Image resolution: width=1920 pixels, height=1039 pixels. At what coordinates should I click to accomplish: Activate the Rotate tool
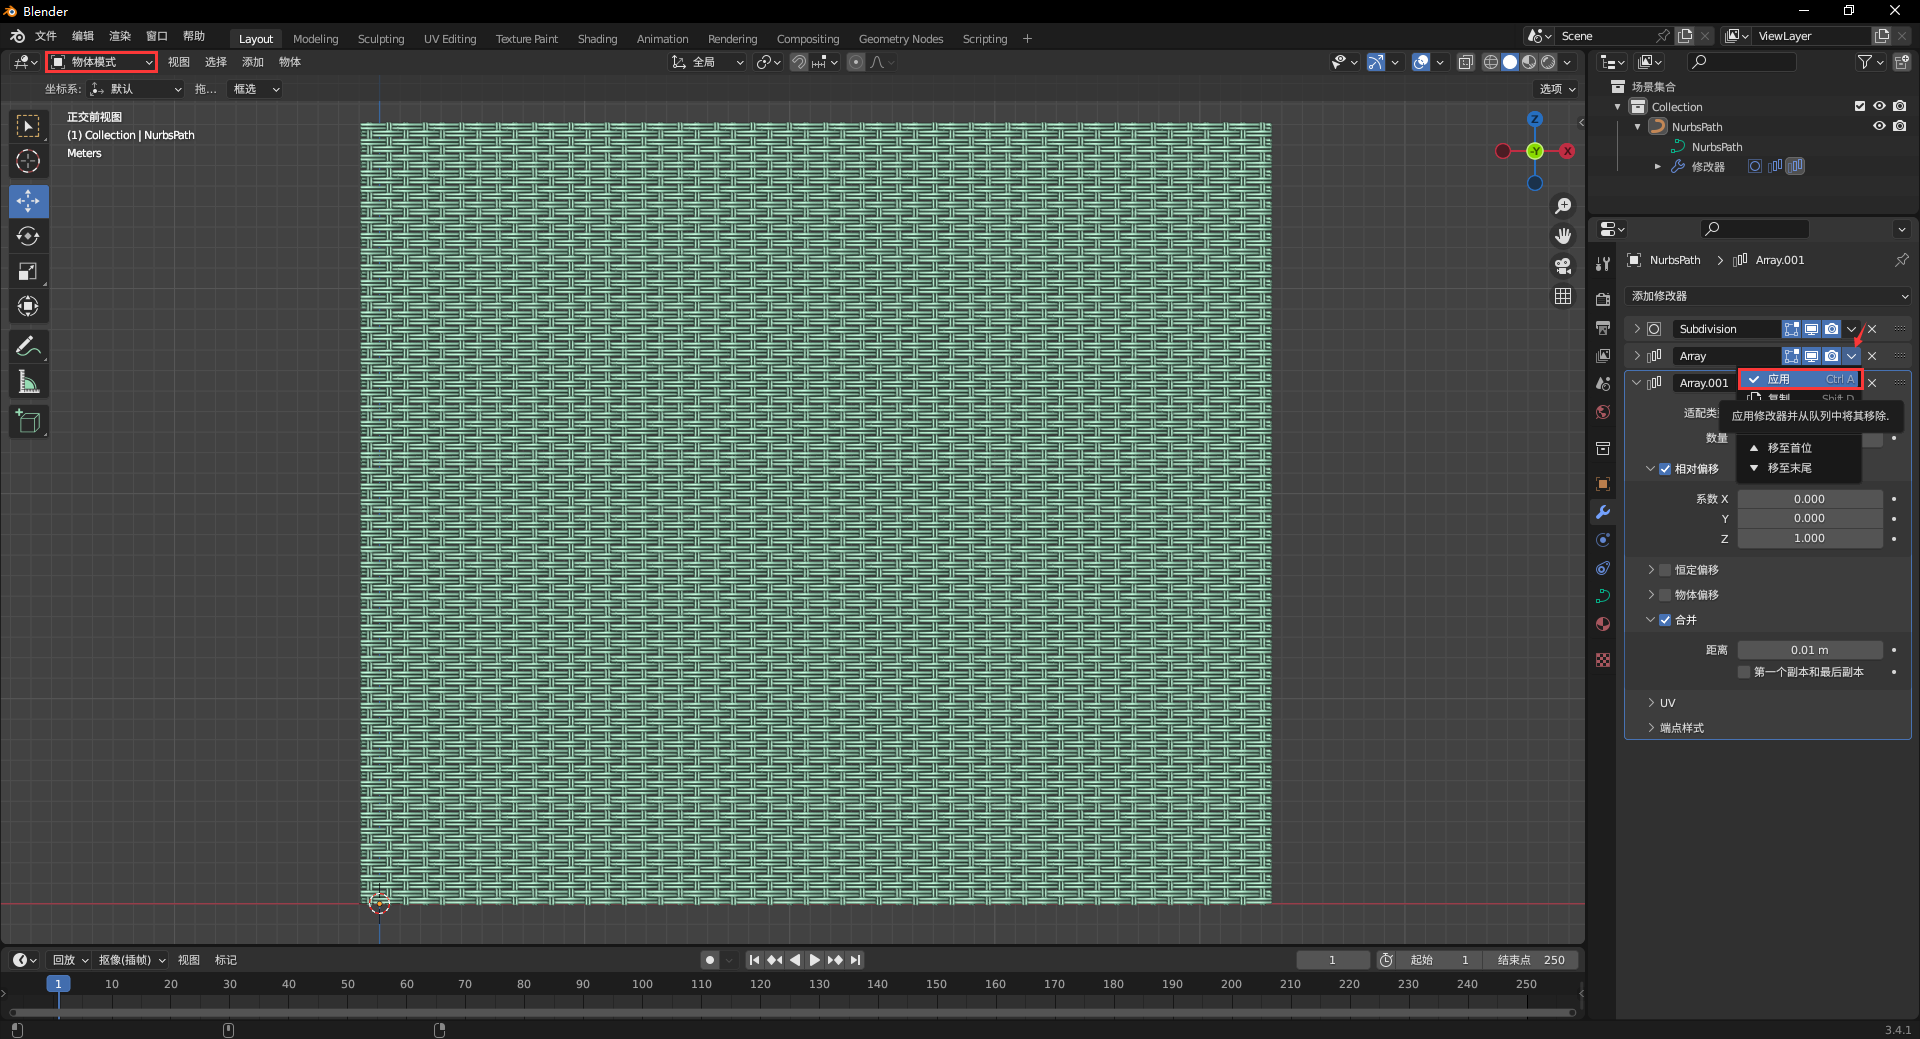point(28,236)
